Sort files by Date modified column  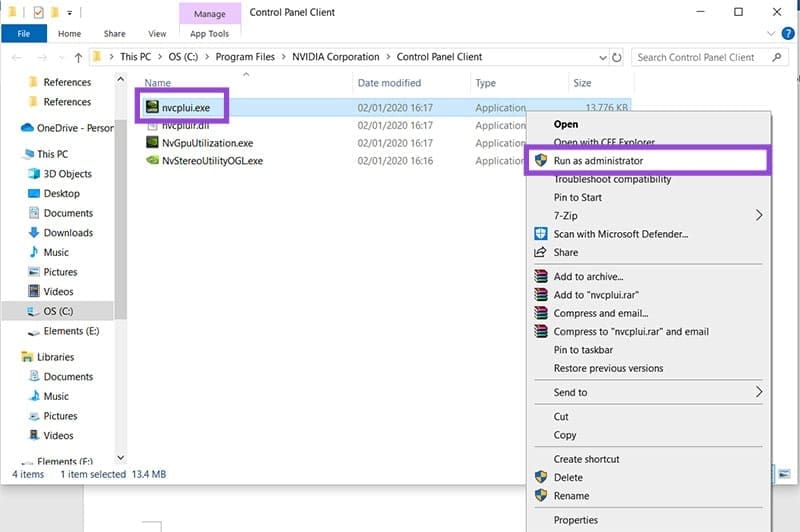389,83
